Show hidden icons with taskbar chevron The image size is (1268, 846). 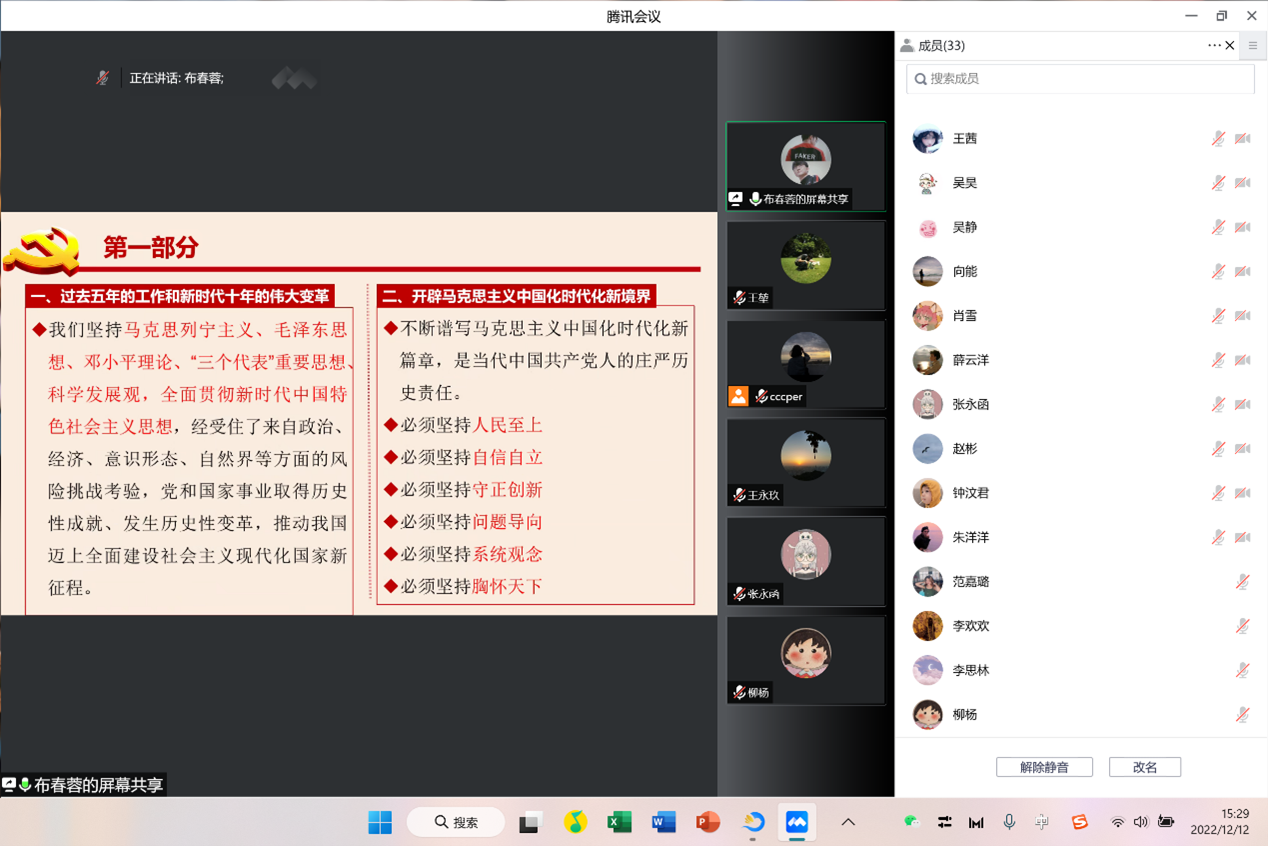tap(848, 822)
